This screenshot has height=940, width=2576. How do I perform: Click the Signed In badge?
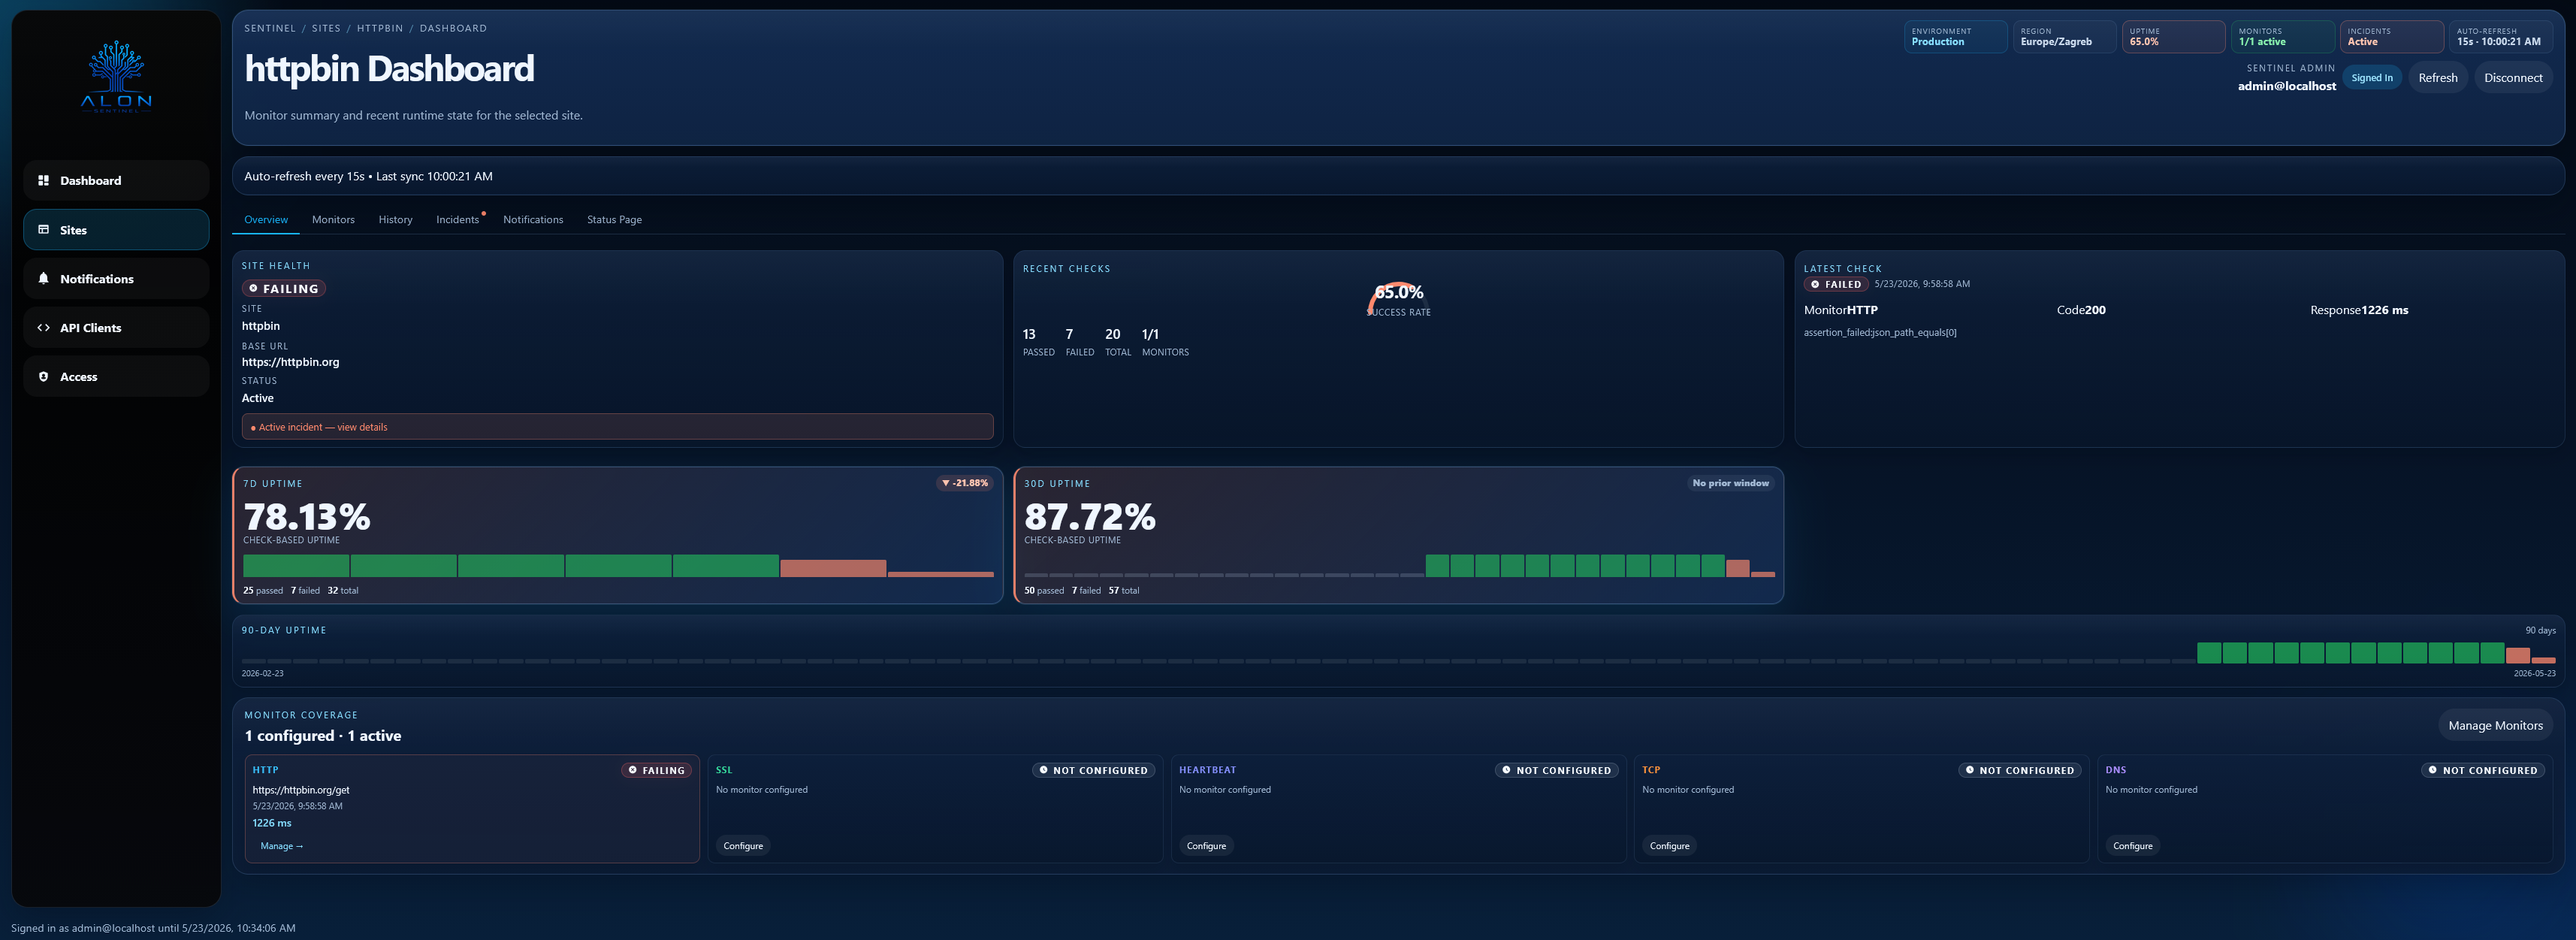click(x=2371, y=77)
